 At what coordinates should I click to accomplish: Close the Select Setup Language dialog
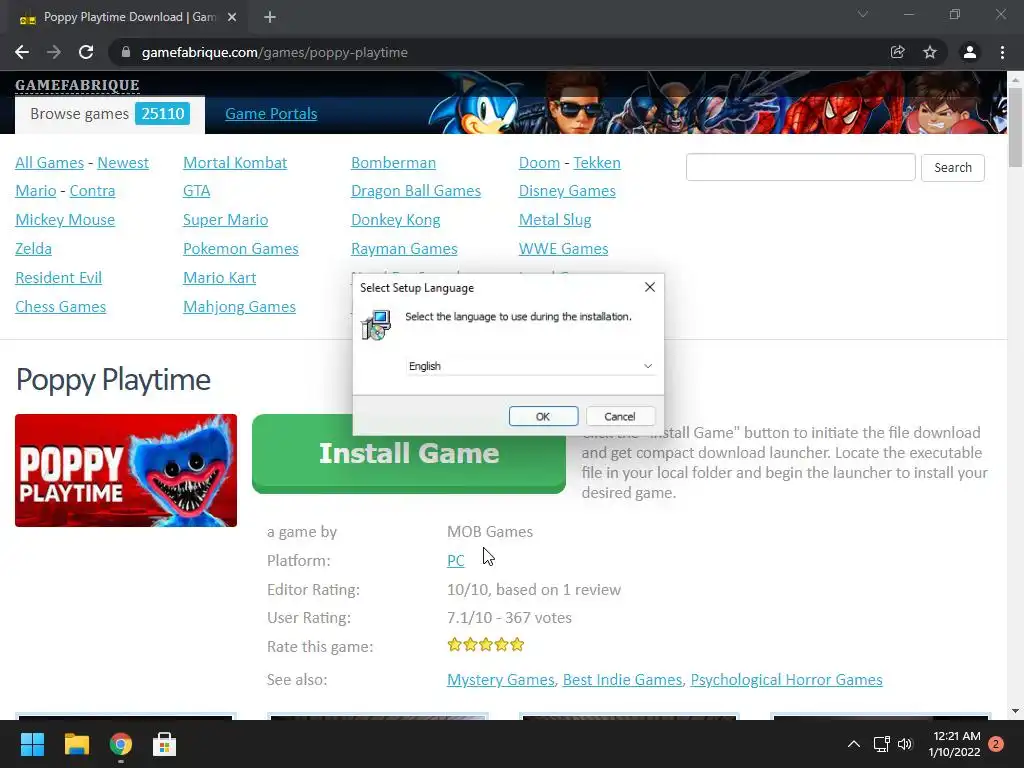pos(650,287)
